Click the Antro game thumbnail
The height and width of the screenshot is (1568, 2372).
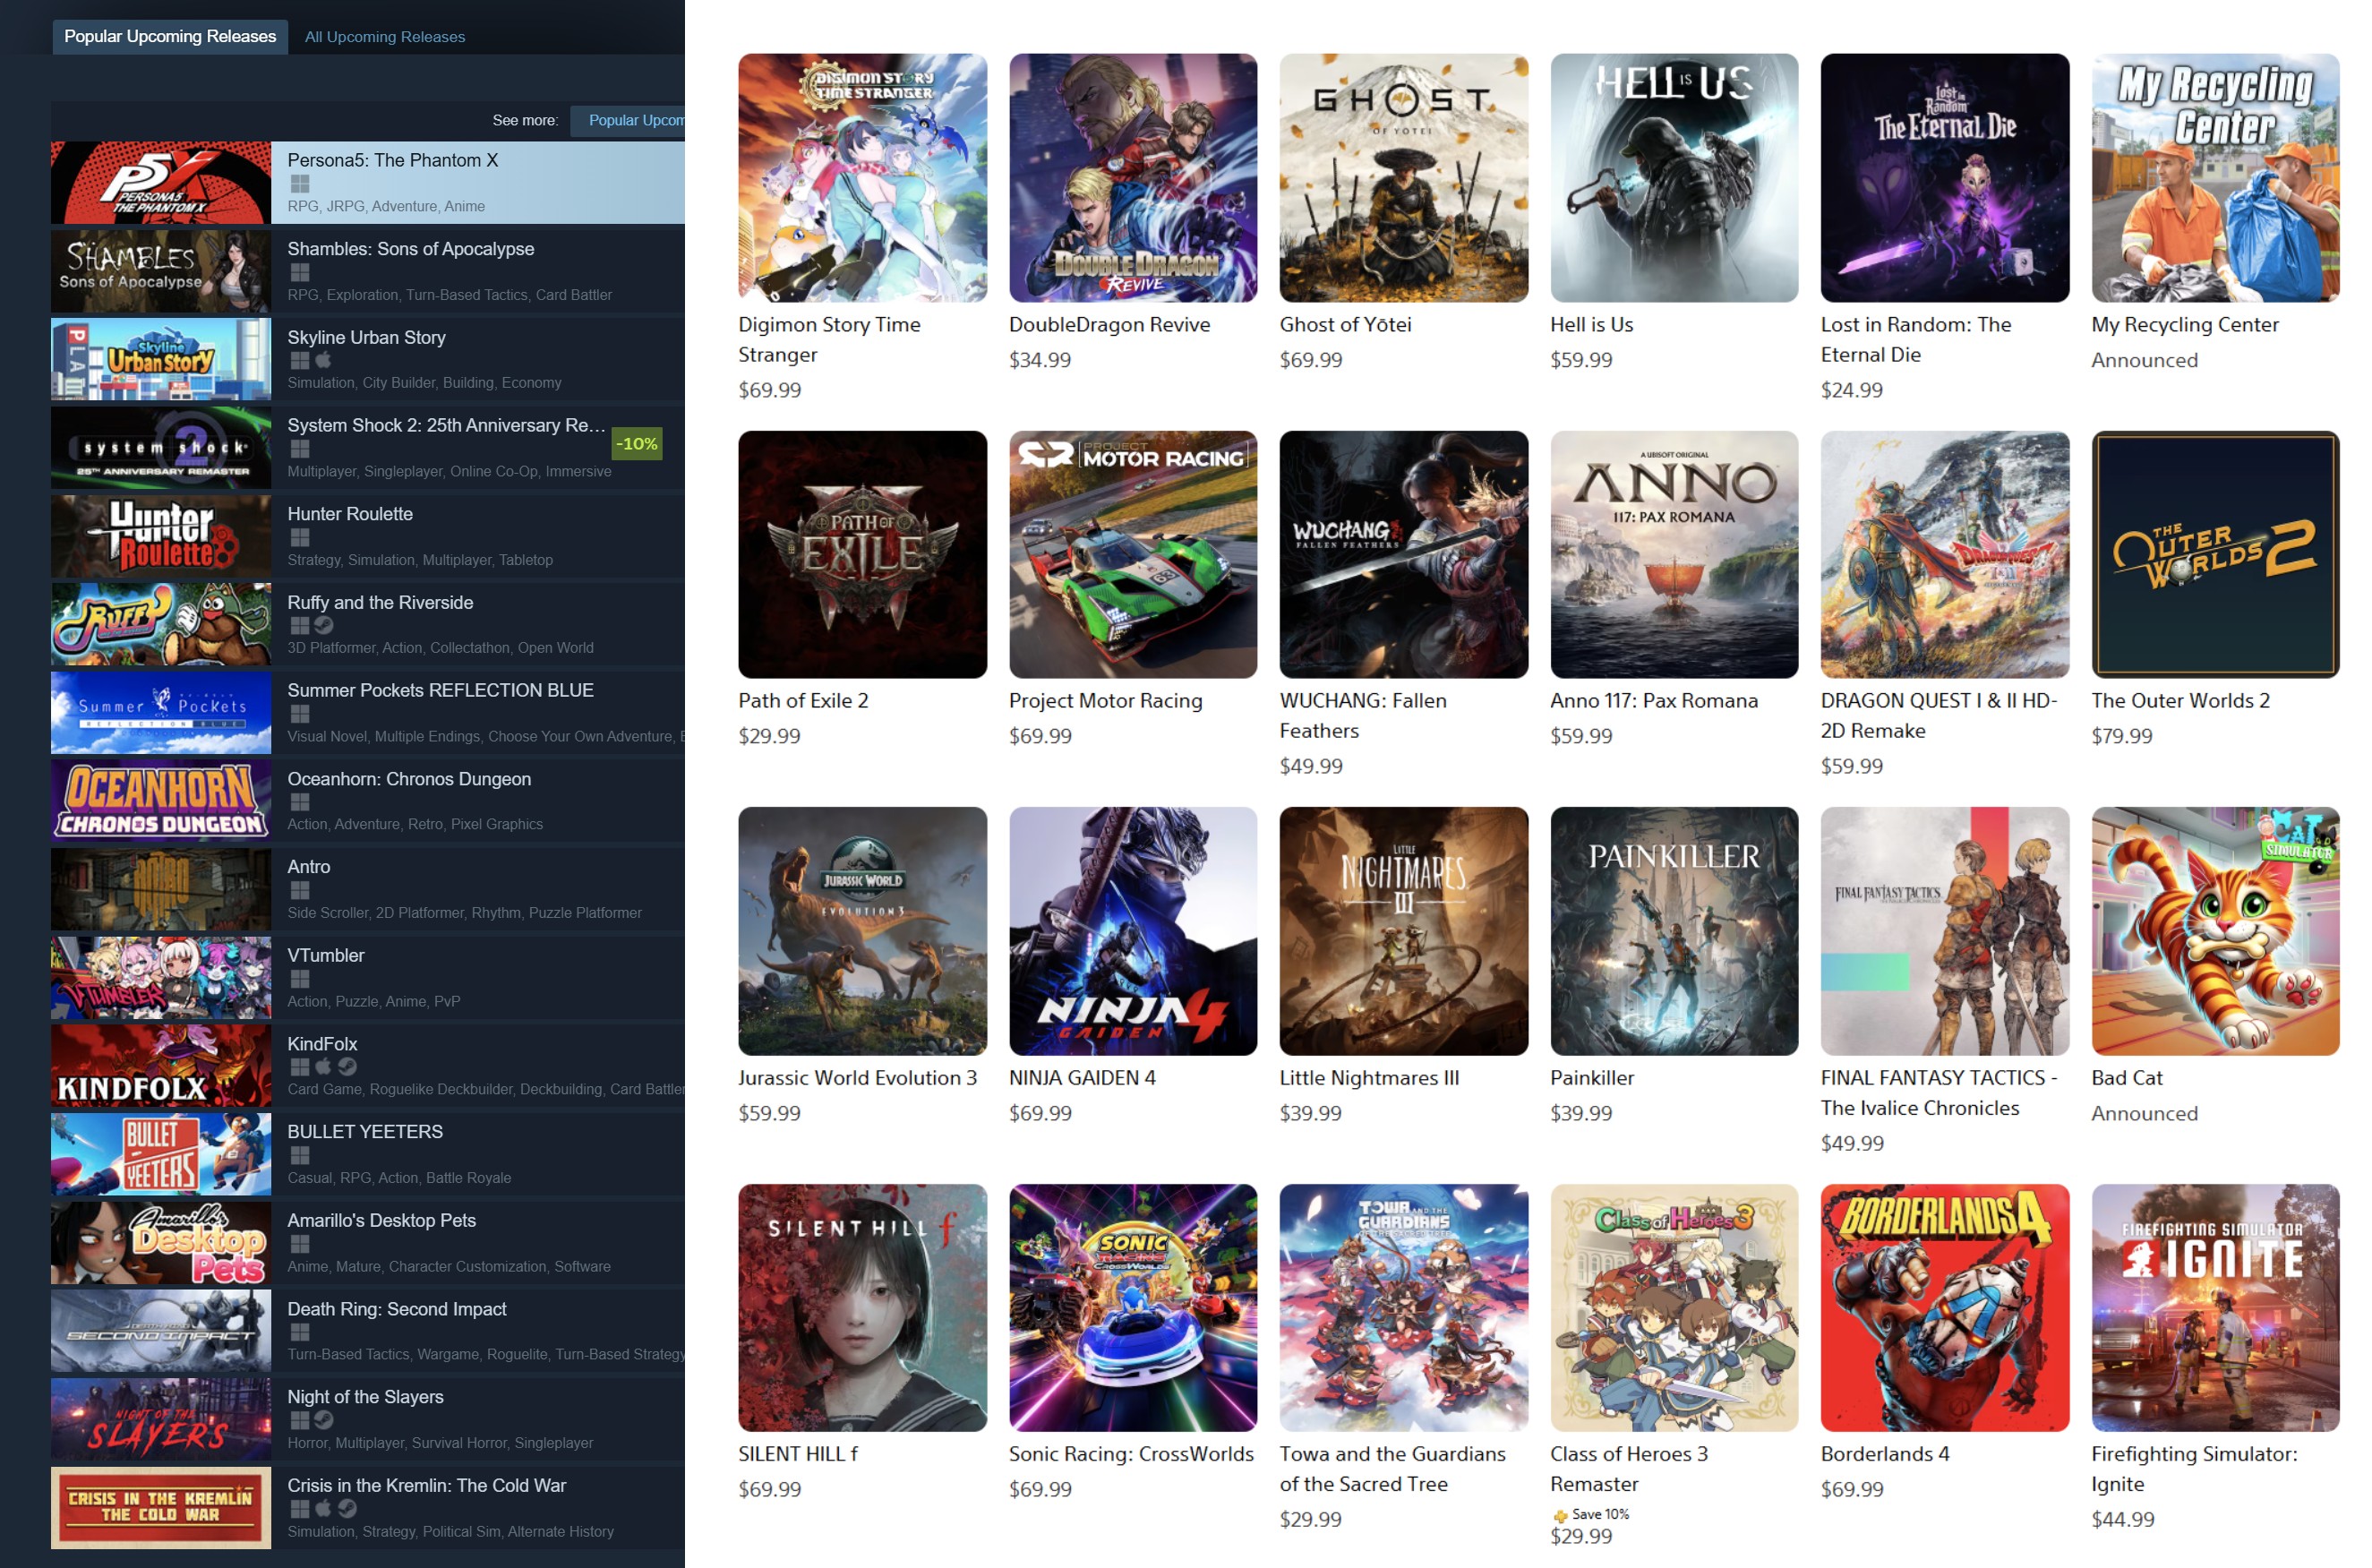[161, 889]
